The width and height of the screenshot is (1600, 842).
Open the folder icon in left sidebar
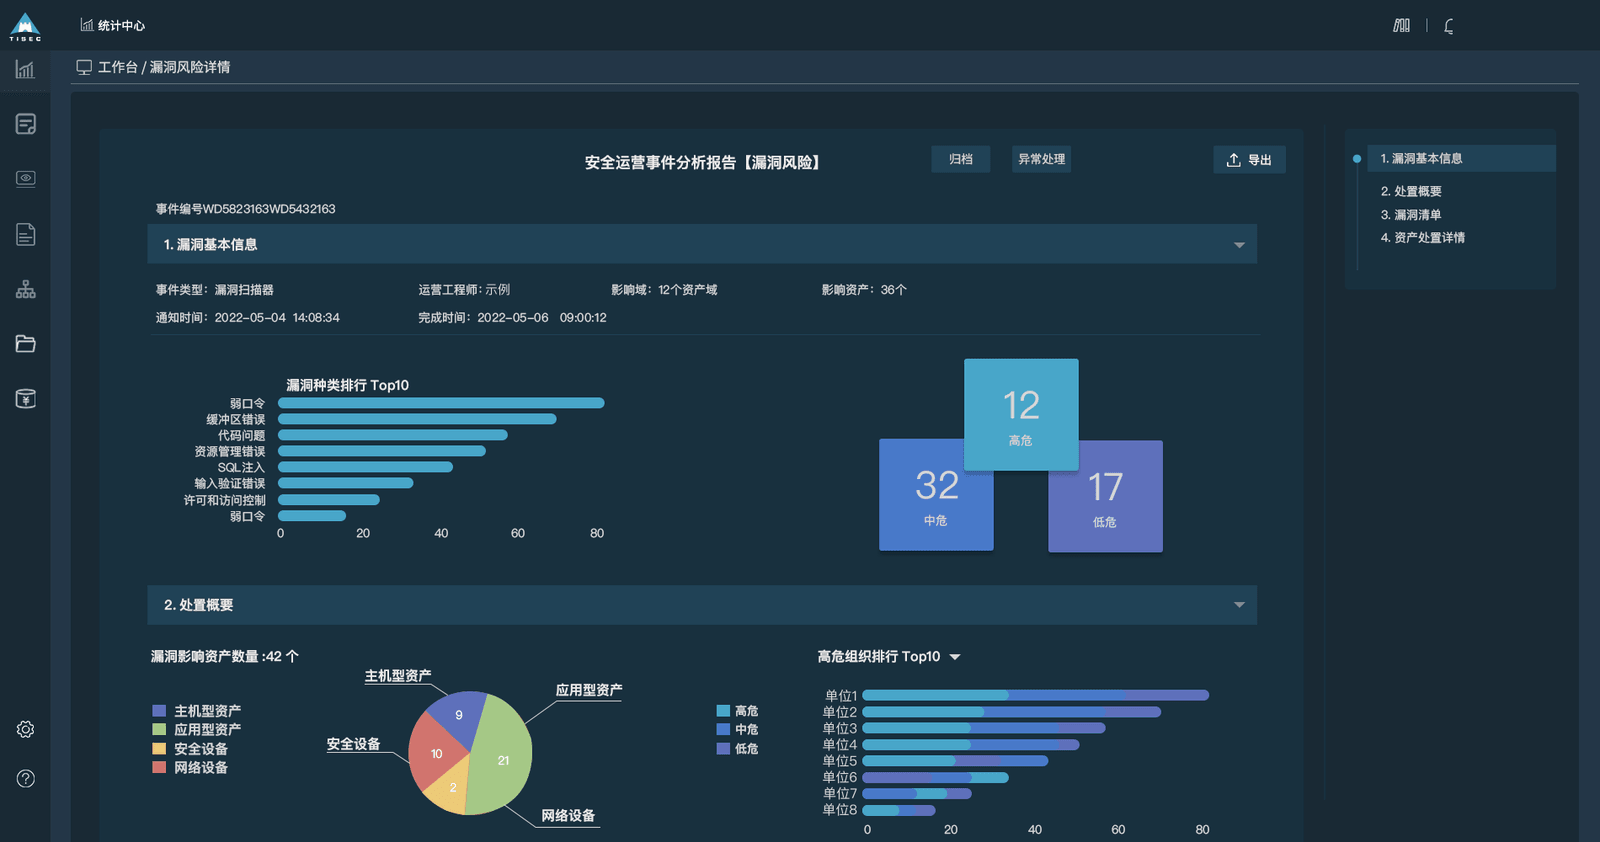pos(26,344)
